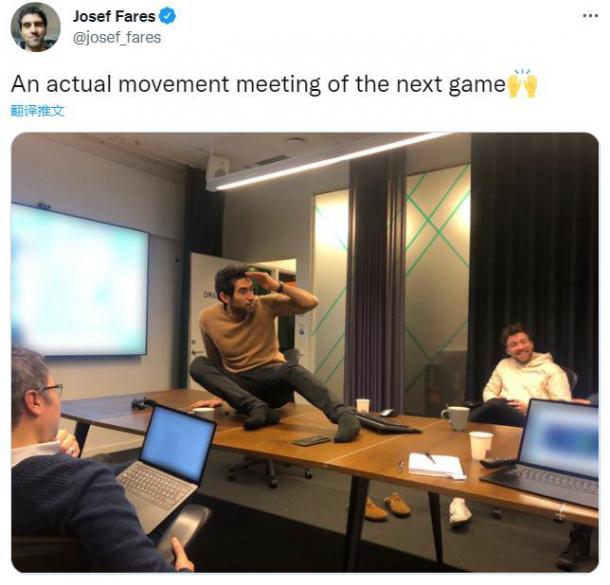This screenshot has height=585, width=610.
Task: Click the raised hands emoji in tweet
Action: [522, 83]
